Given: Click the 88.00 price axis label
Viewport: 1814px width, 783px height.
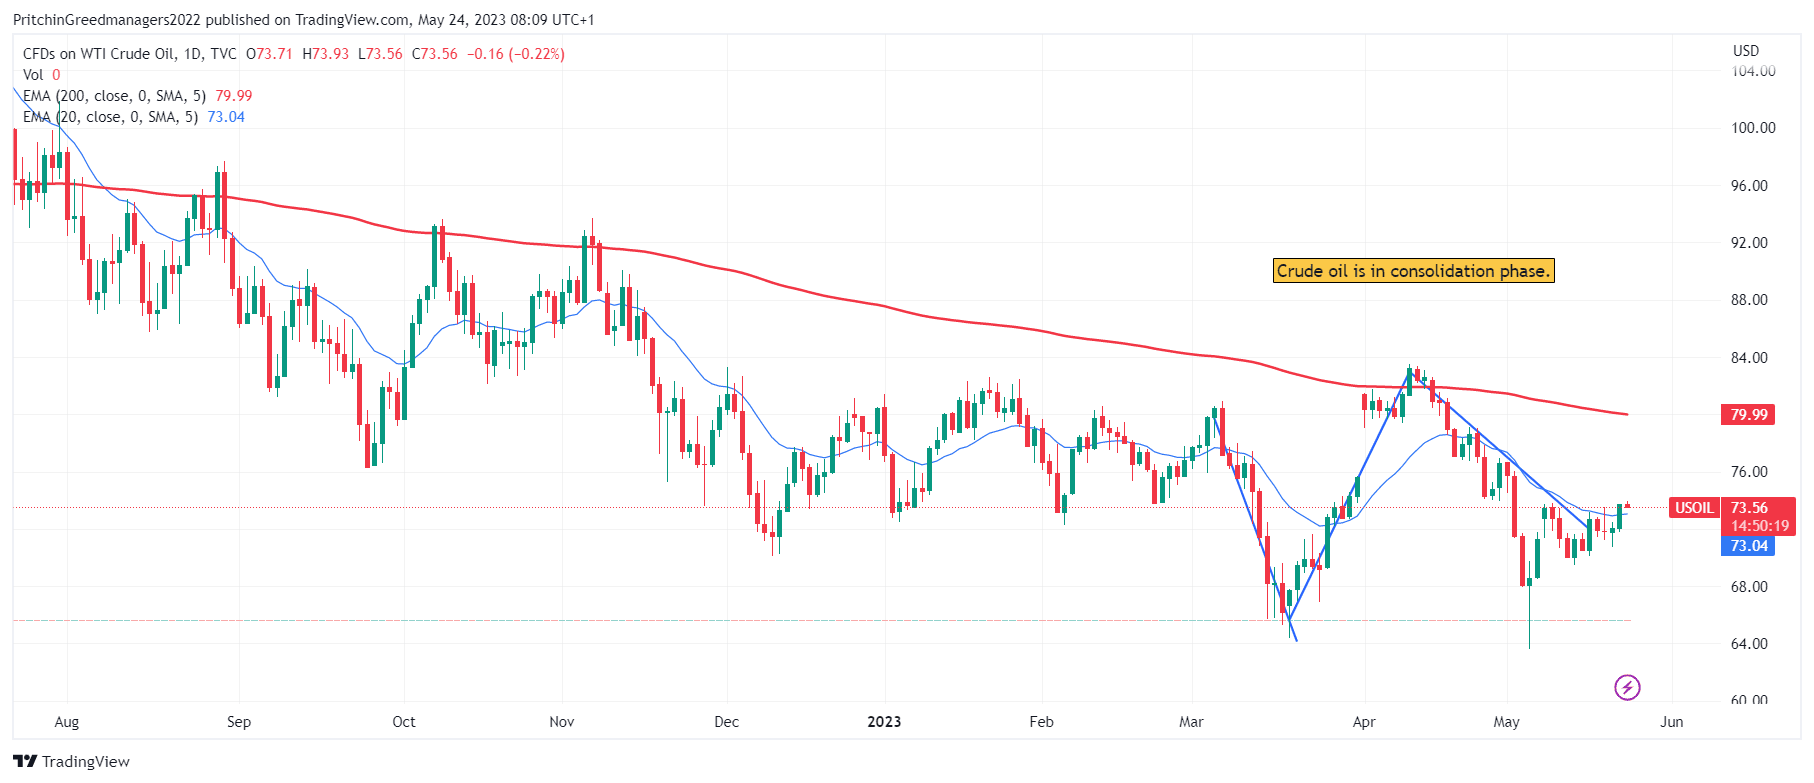Looking at the screenshot, I should click(1749, 300).
